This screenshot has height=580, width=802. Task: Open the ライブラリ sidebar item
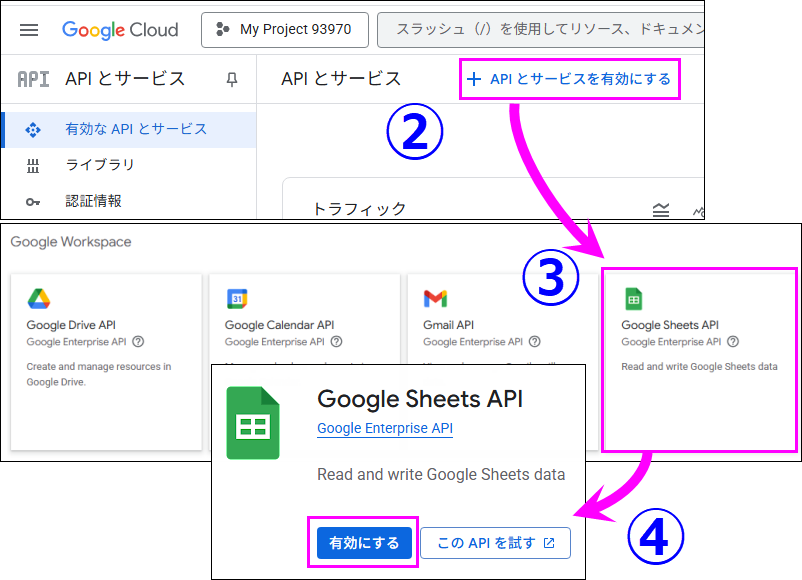[x=129, y=165]
